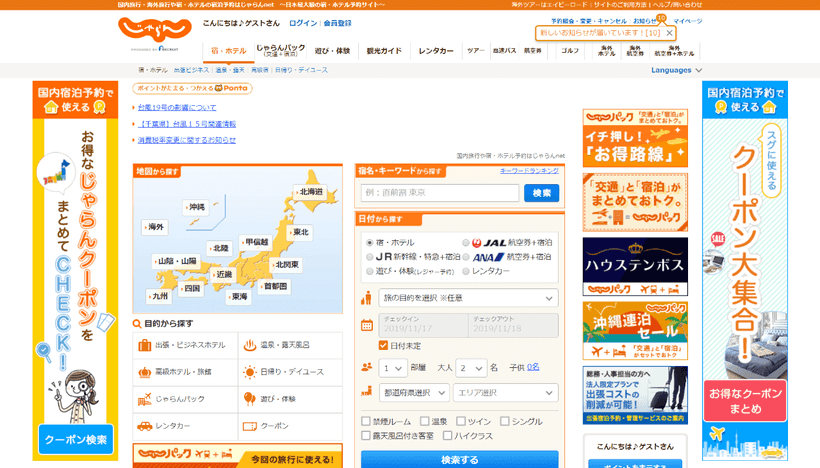This screenshot has width=820, height=468.
Task: Click the magnifier icon next to 目的から探す
Action: (x=137, y=324)
